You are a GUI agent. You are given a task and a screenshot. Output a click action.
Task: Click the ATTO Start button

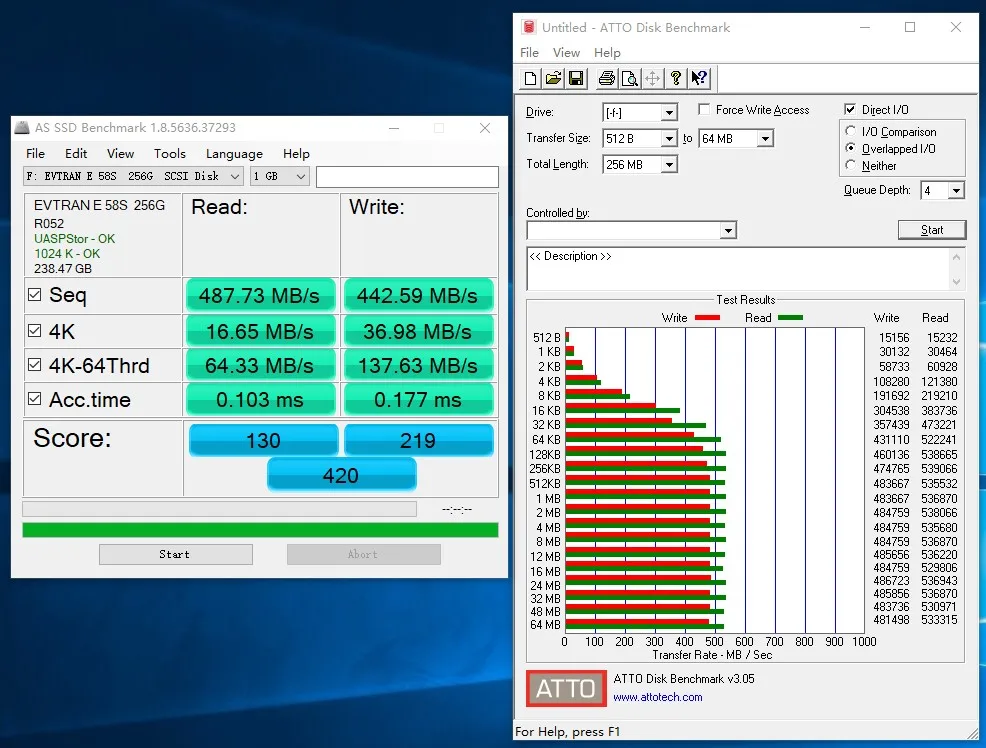931,230
